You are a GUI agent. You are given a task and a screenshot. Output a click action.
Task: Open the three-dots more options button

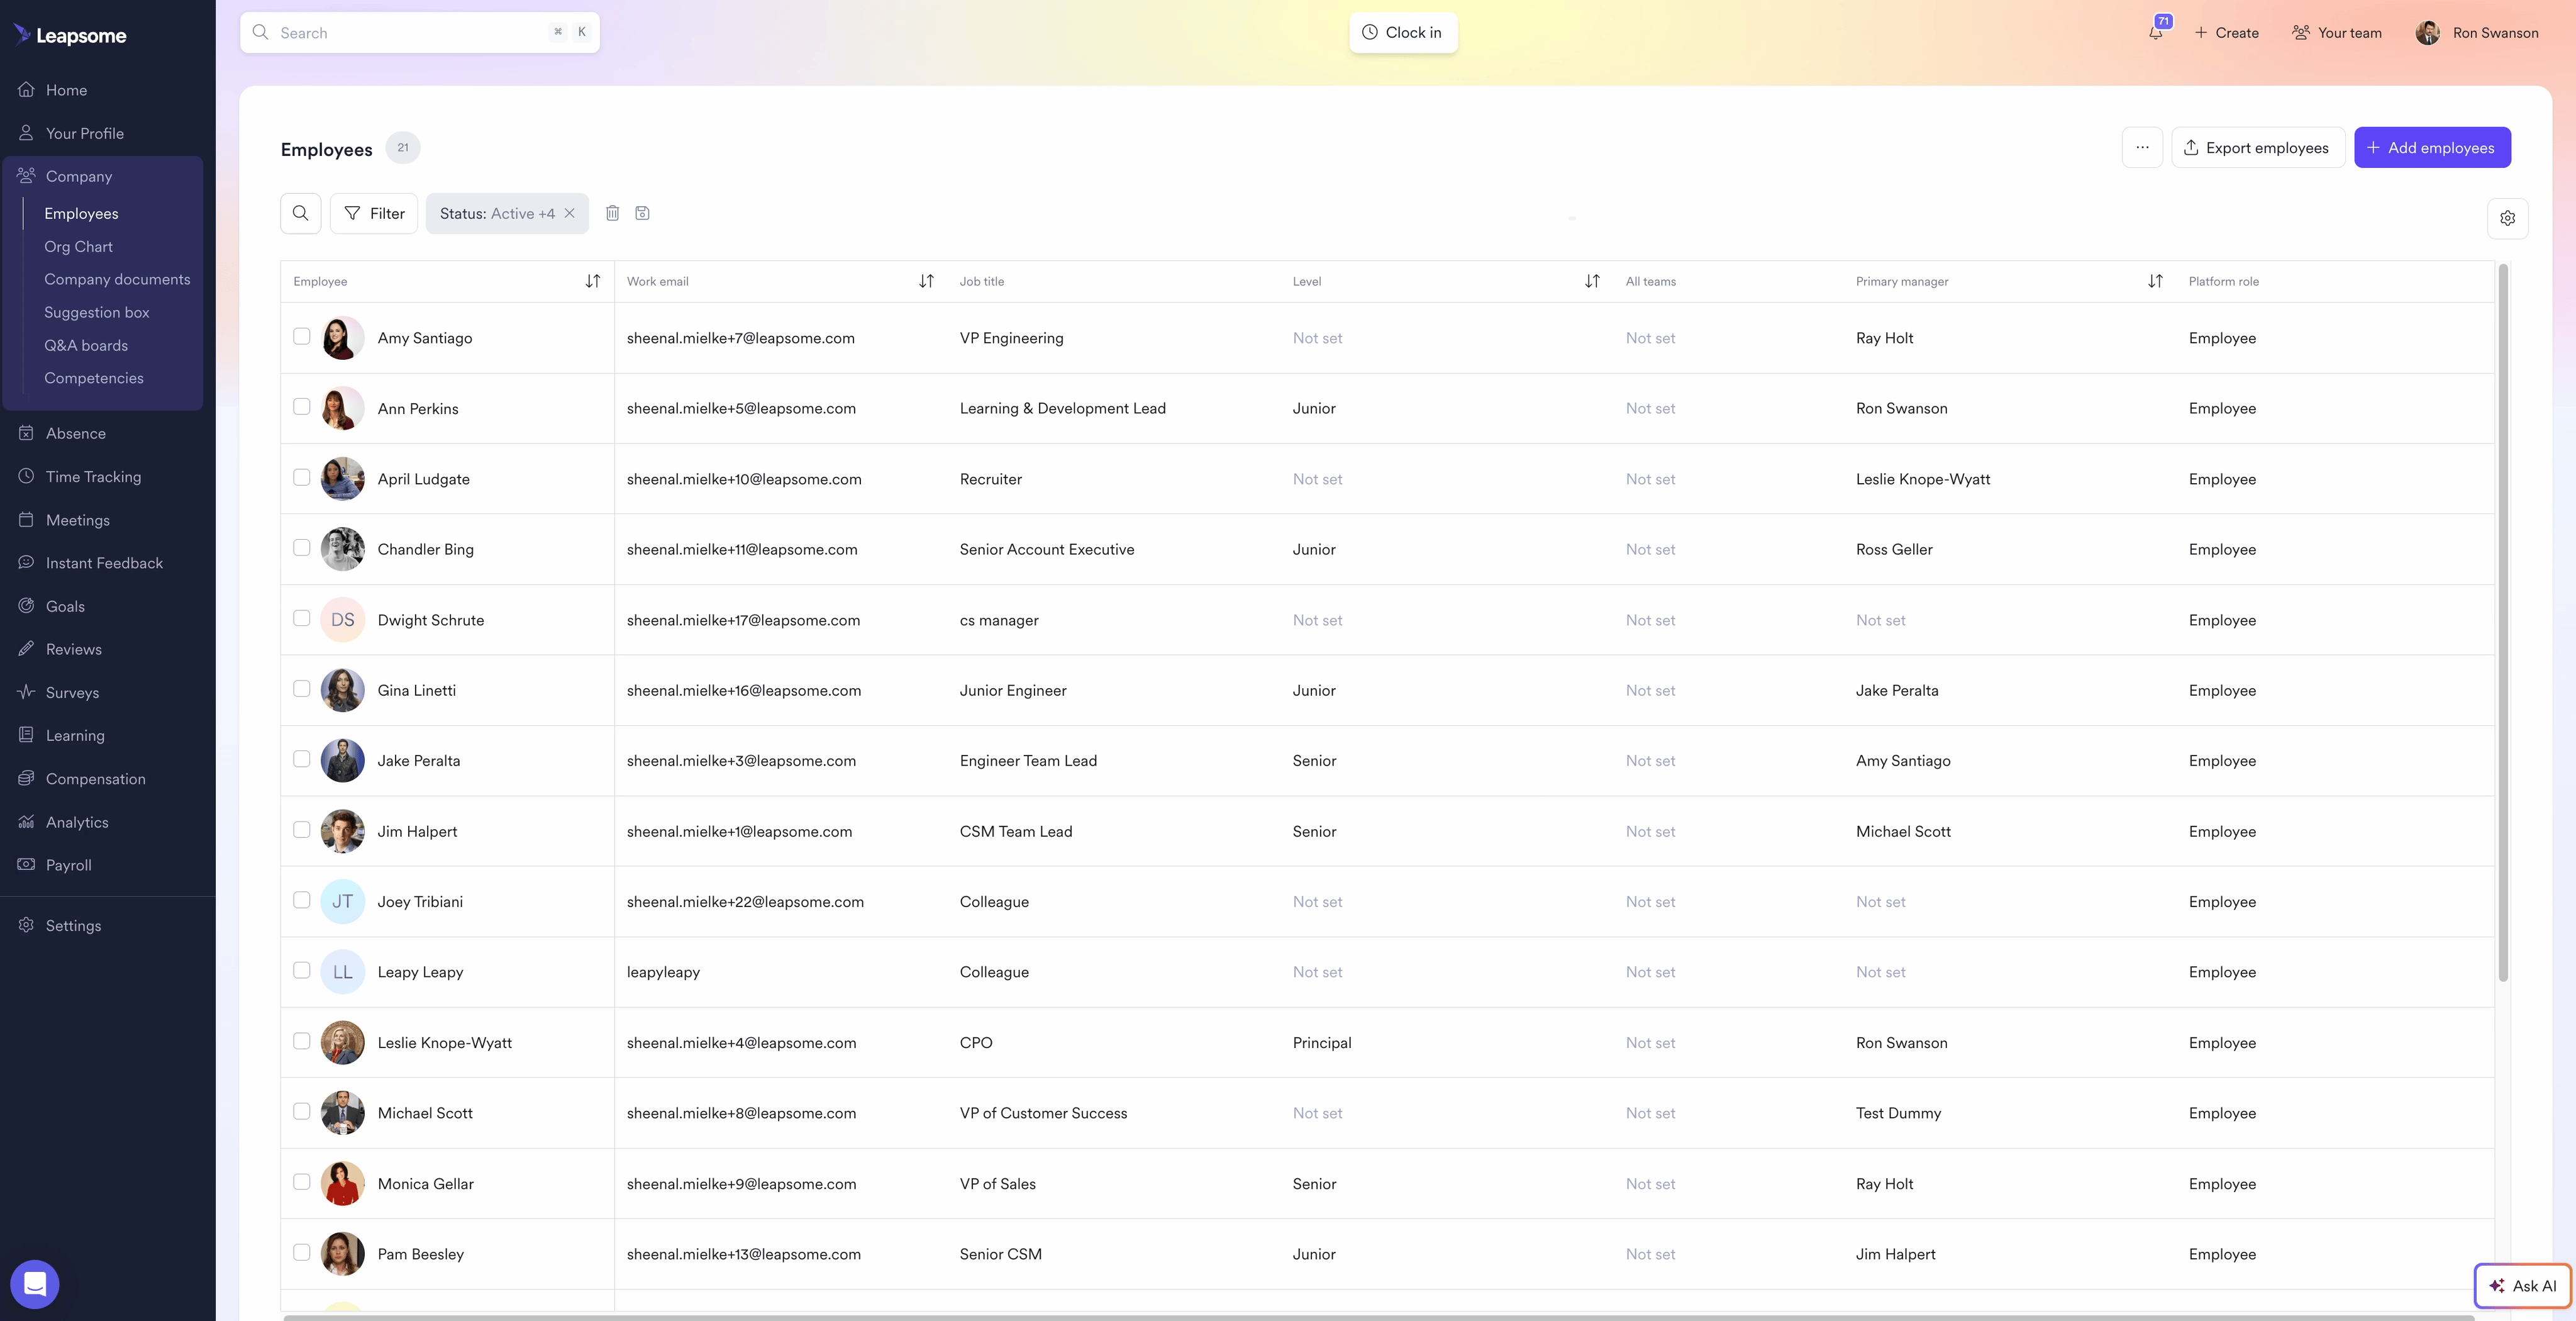tap(2142, 147)
